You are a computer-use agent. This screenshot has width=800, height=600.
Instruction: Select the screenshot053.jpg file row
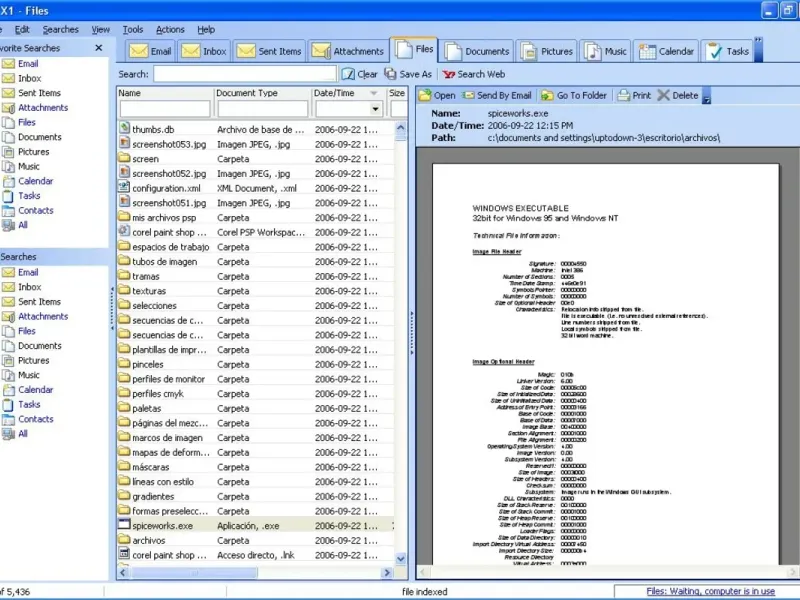[x=256, y=144]
